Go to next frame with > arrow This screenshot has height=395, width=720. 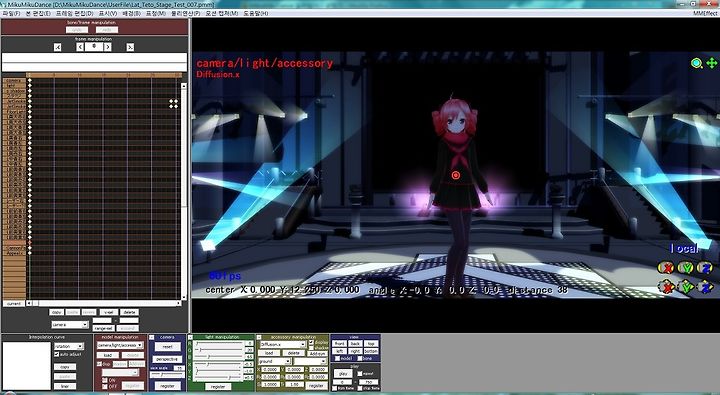[107, 47]
